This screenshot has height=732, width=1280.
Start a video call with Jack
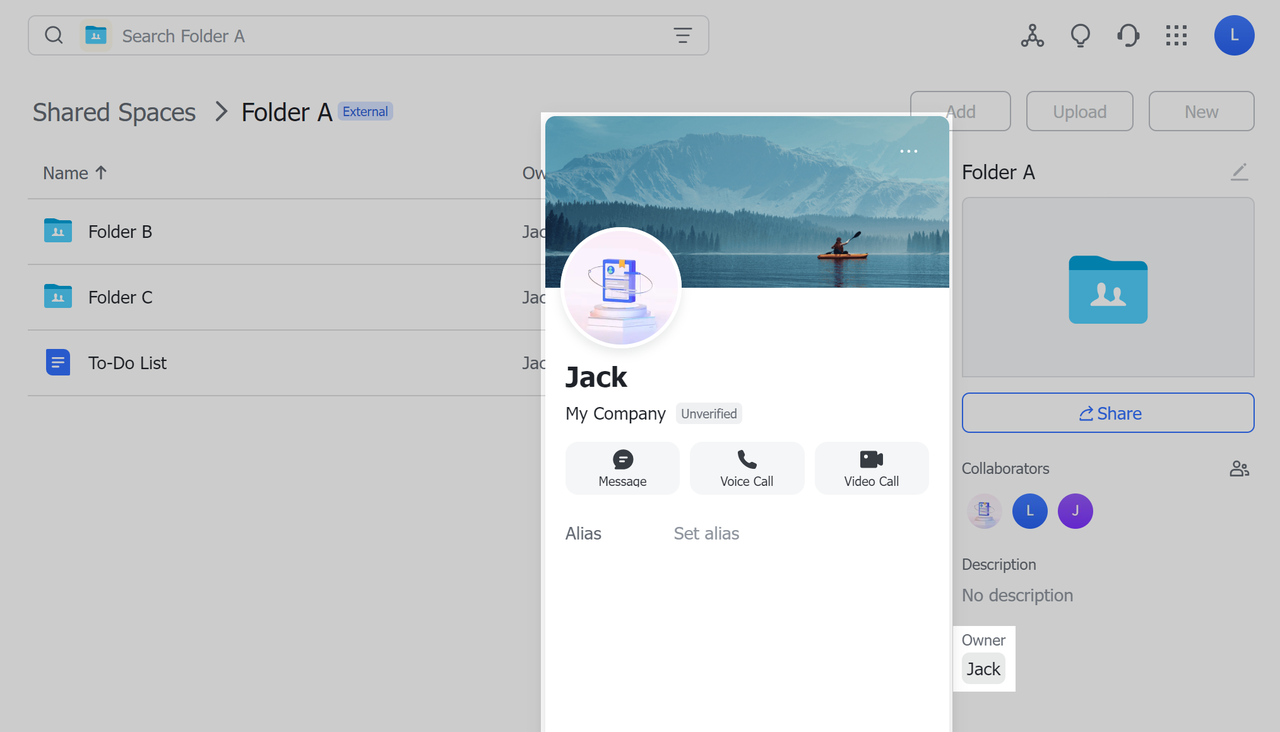871,468
